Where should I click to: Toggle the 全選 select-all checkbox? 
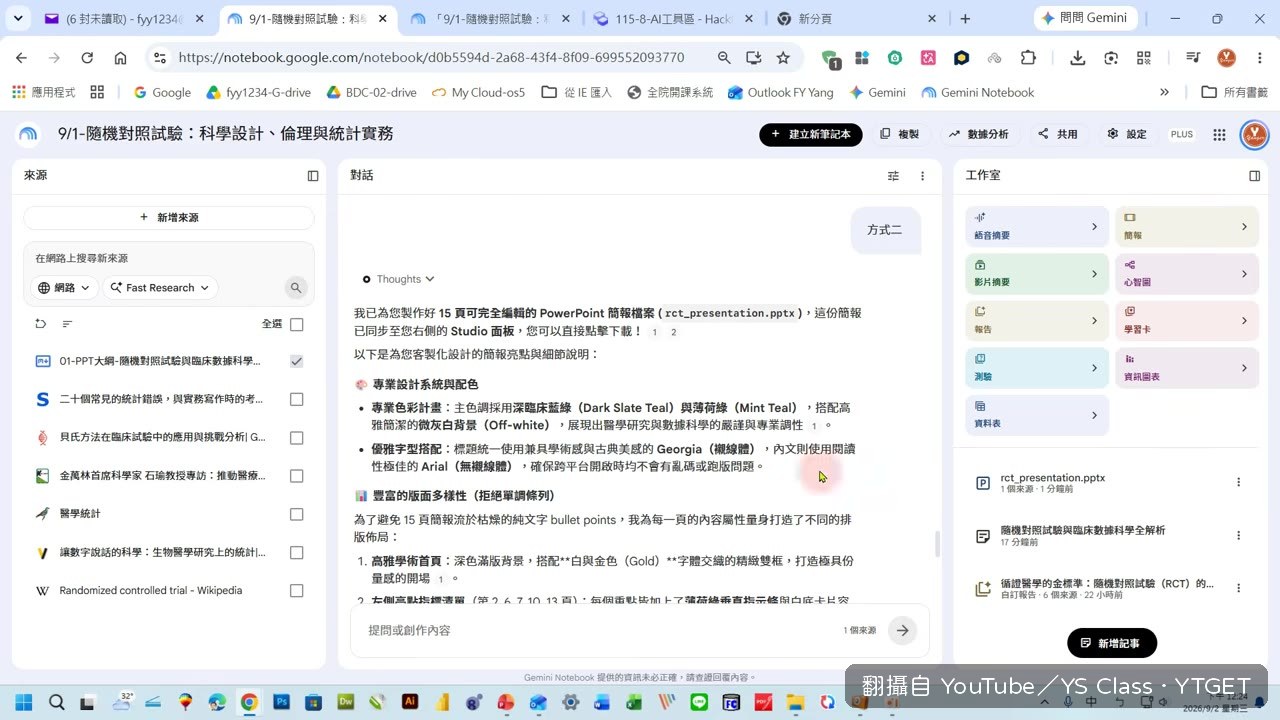pos(296,324)
